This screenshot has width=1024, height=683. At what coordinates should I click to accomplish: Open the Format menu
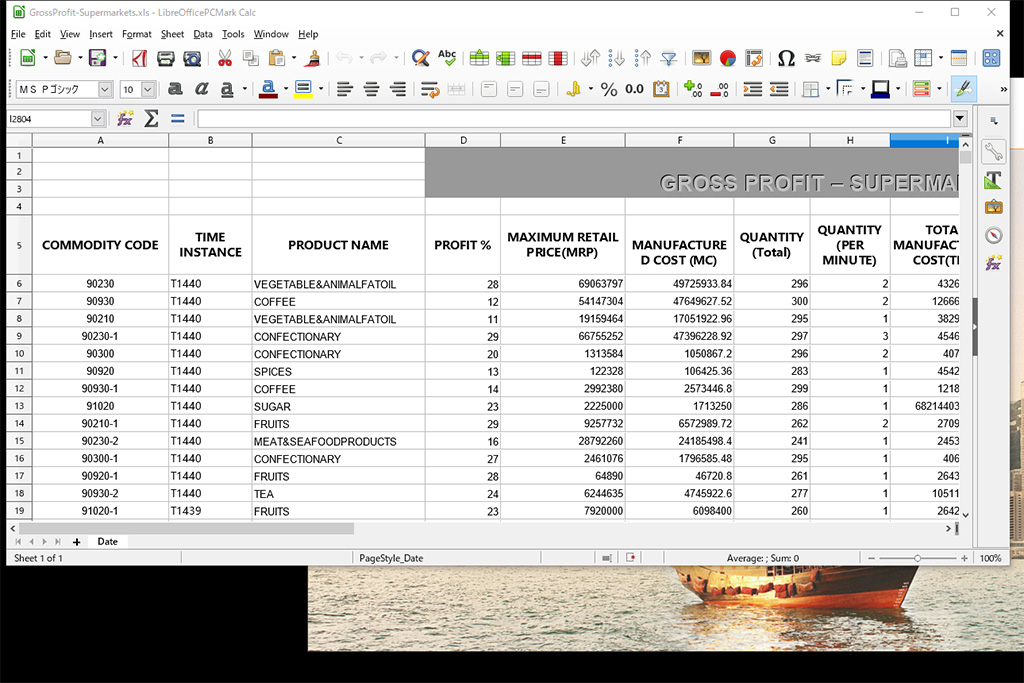(136, 34)
